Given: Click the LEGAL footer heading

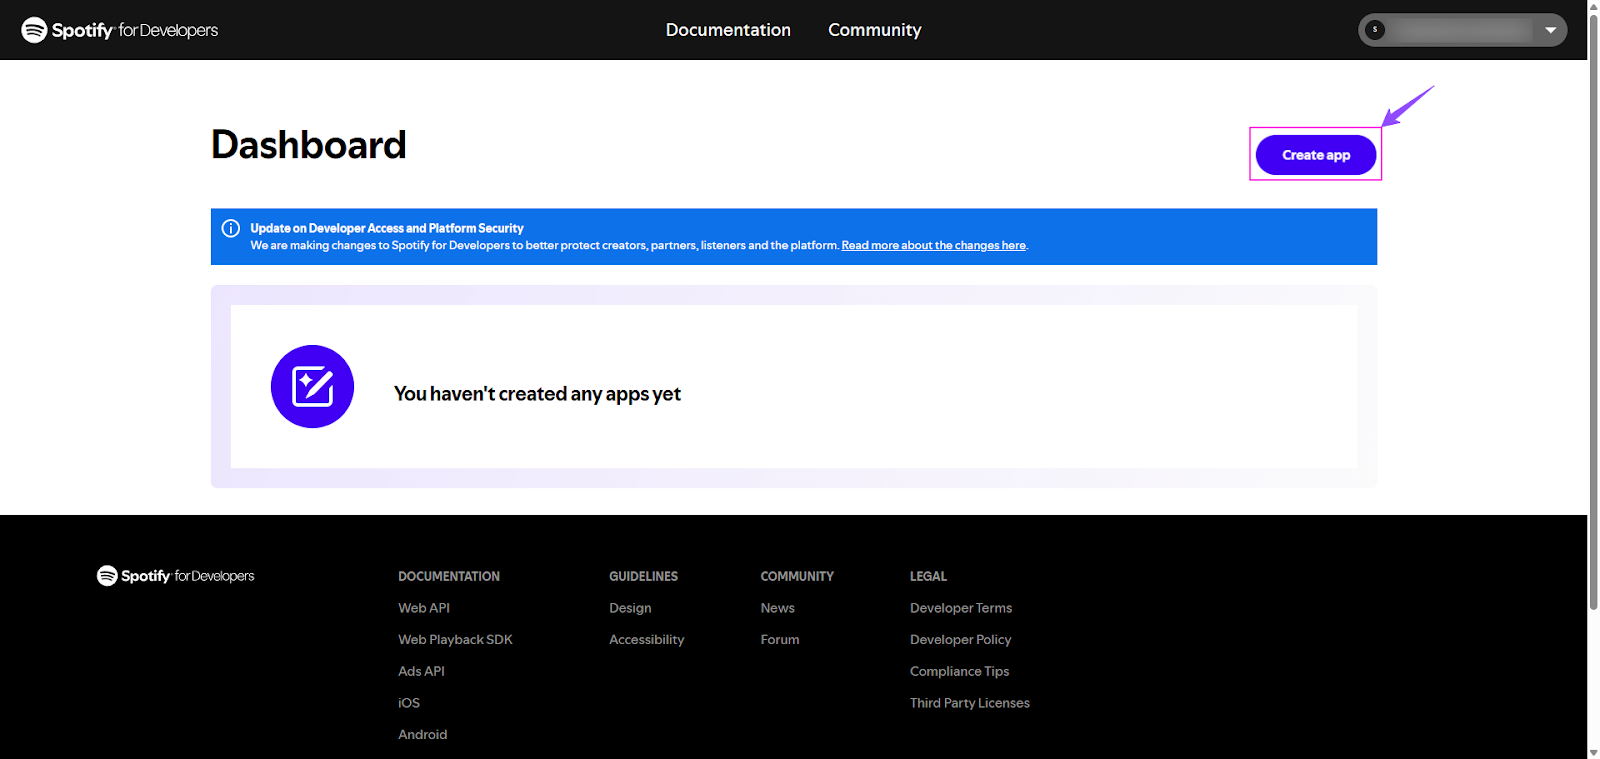Looking at the screenshot, I should pos(928,576).
